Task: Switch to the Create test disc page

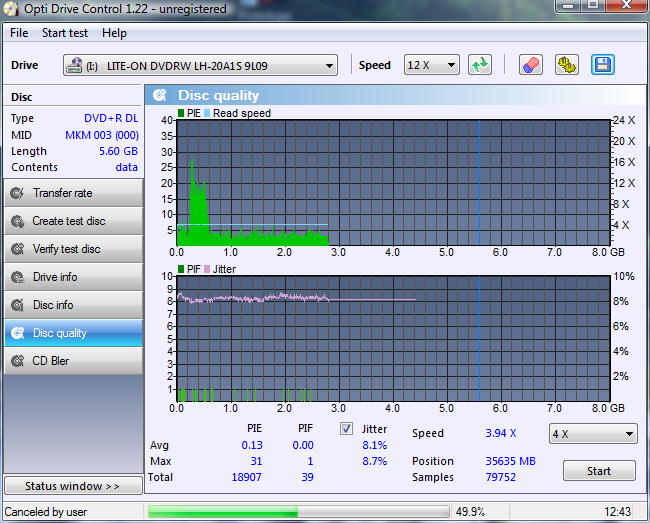Action: pyautogui.click(x=73, y=221)
